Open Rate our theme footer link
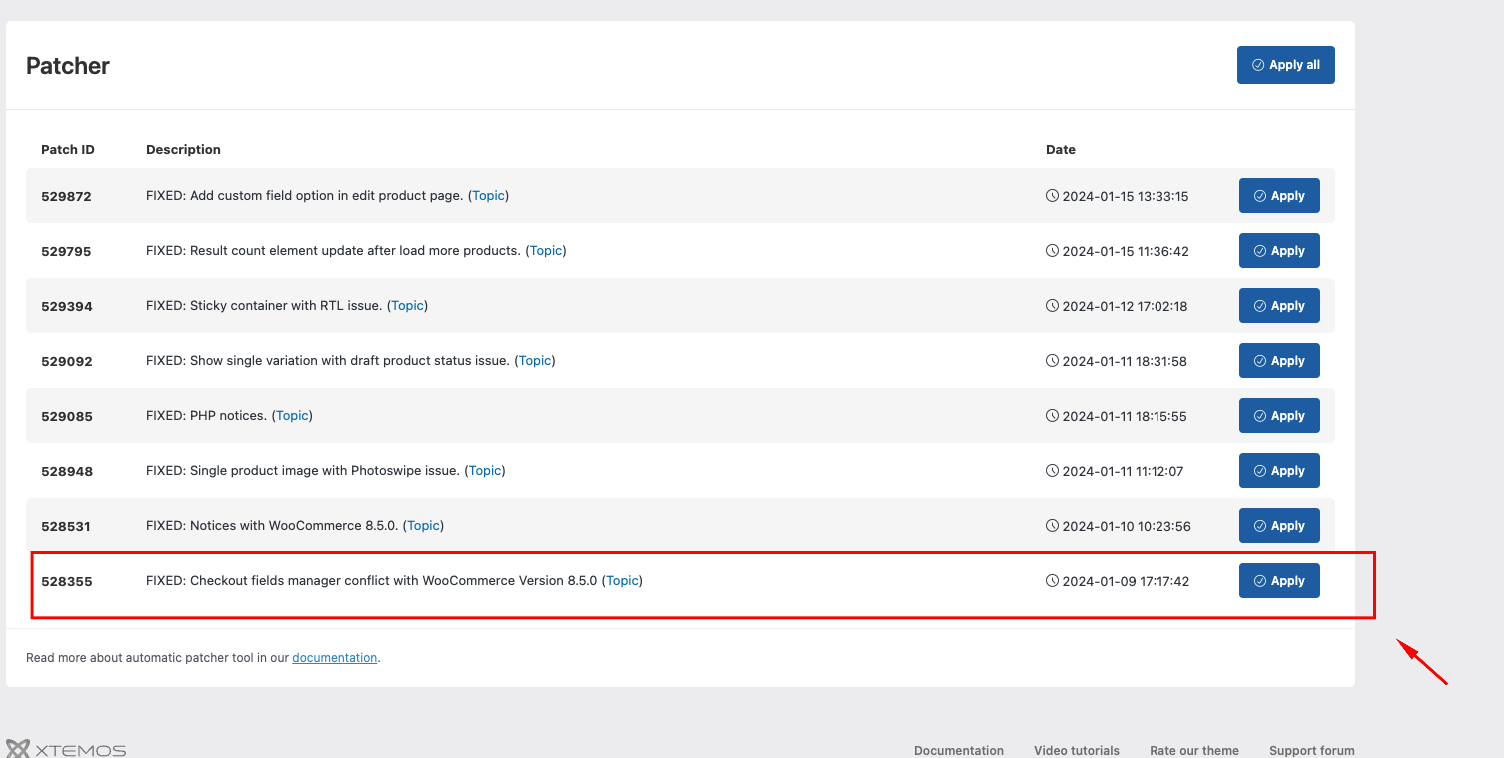 point(1194,750)
